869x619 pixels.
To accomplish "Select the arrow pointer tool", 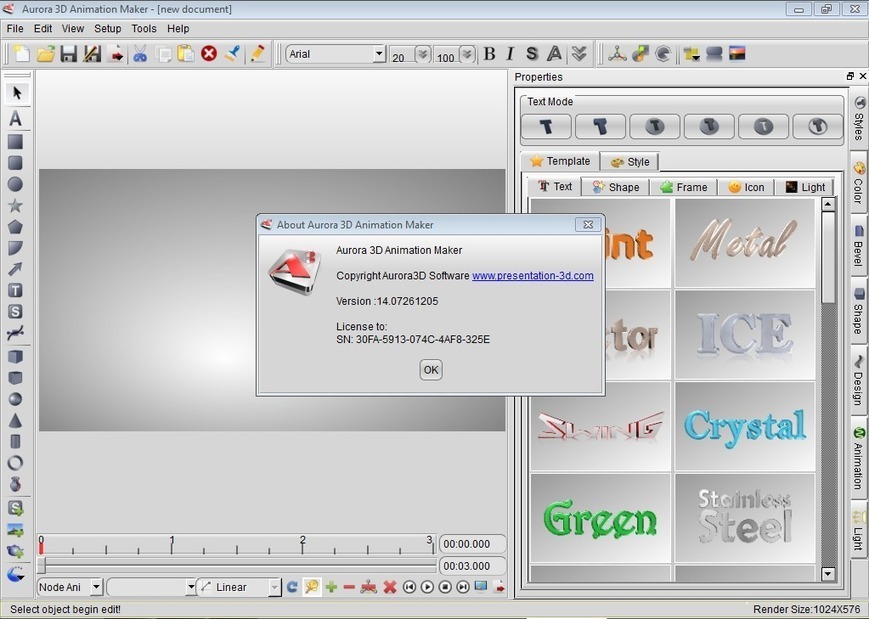I will (x=17, y=93).
